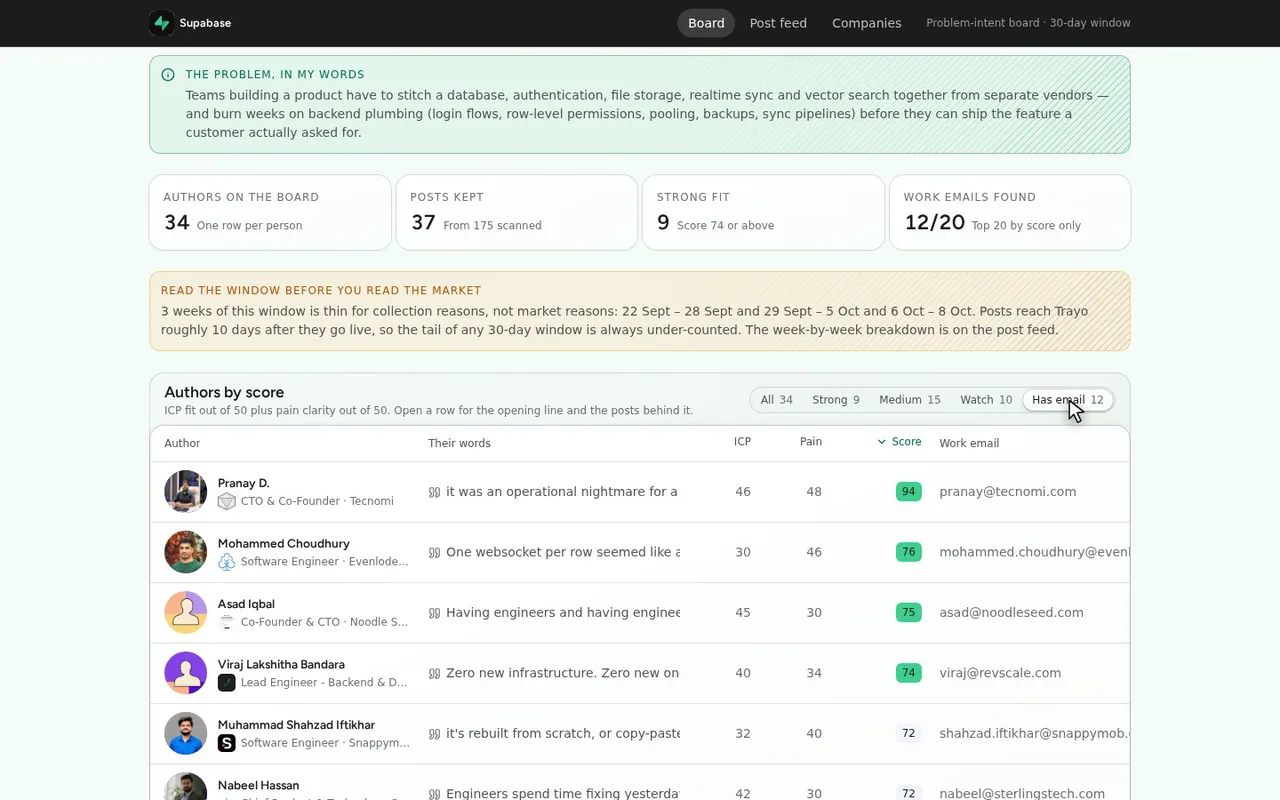Sort by the Score column header
This screenshot has width=1280, height=800.
(900, 442)
